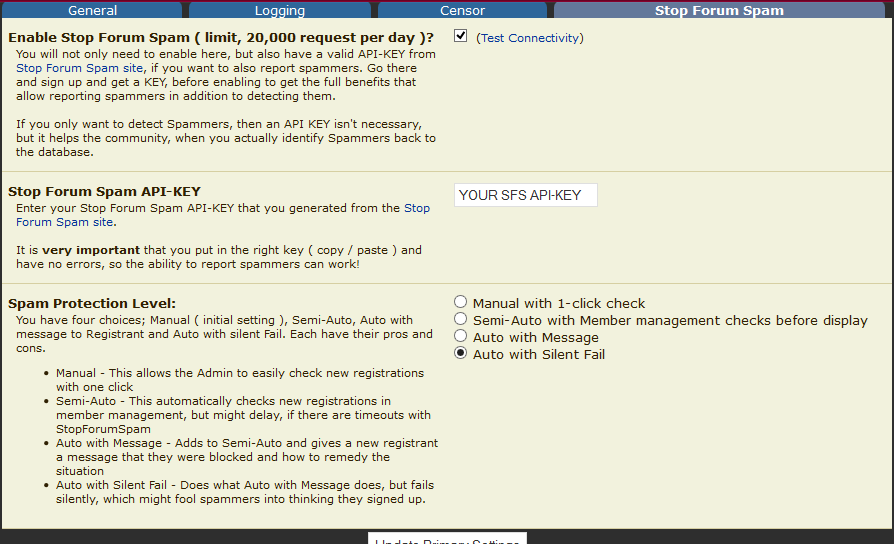Focus the SFS API-KEY input field

525,195
